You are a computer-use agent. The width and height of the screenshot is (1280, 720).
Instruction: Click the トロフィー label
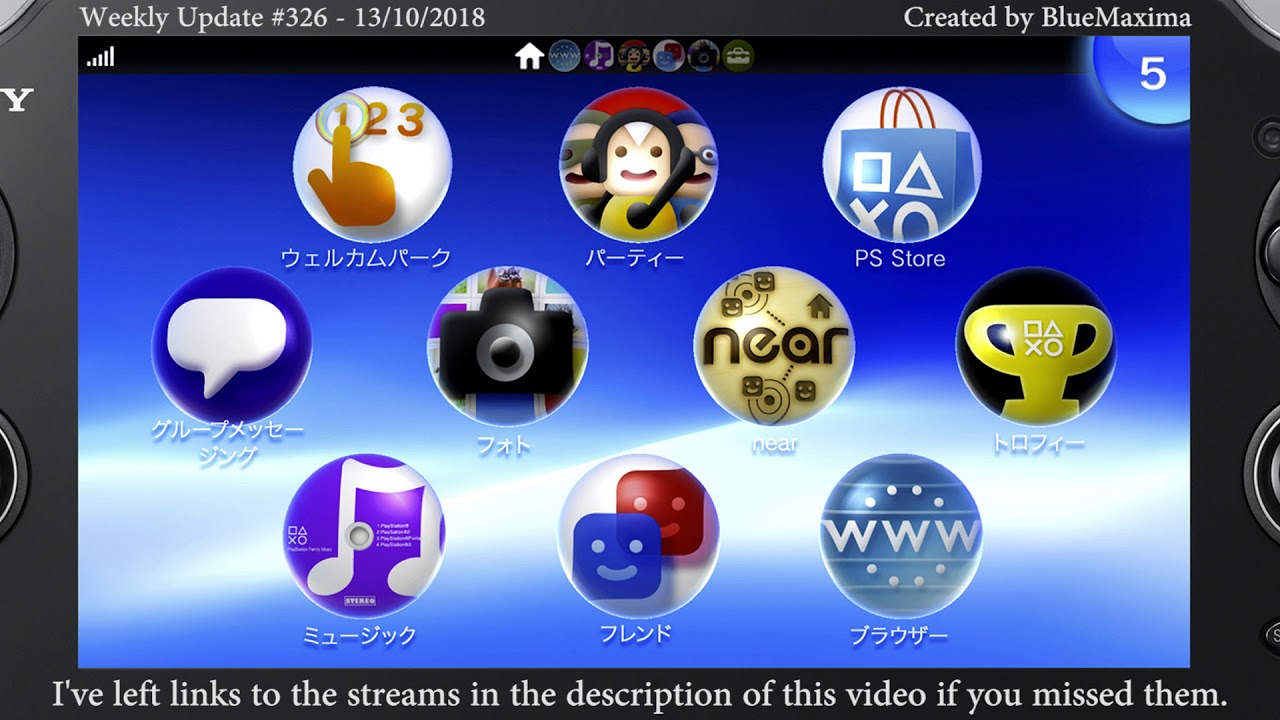[x=1037, y=444]
